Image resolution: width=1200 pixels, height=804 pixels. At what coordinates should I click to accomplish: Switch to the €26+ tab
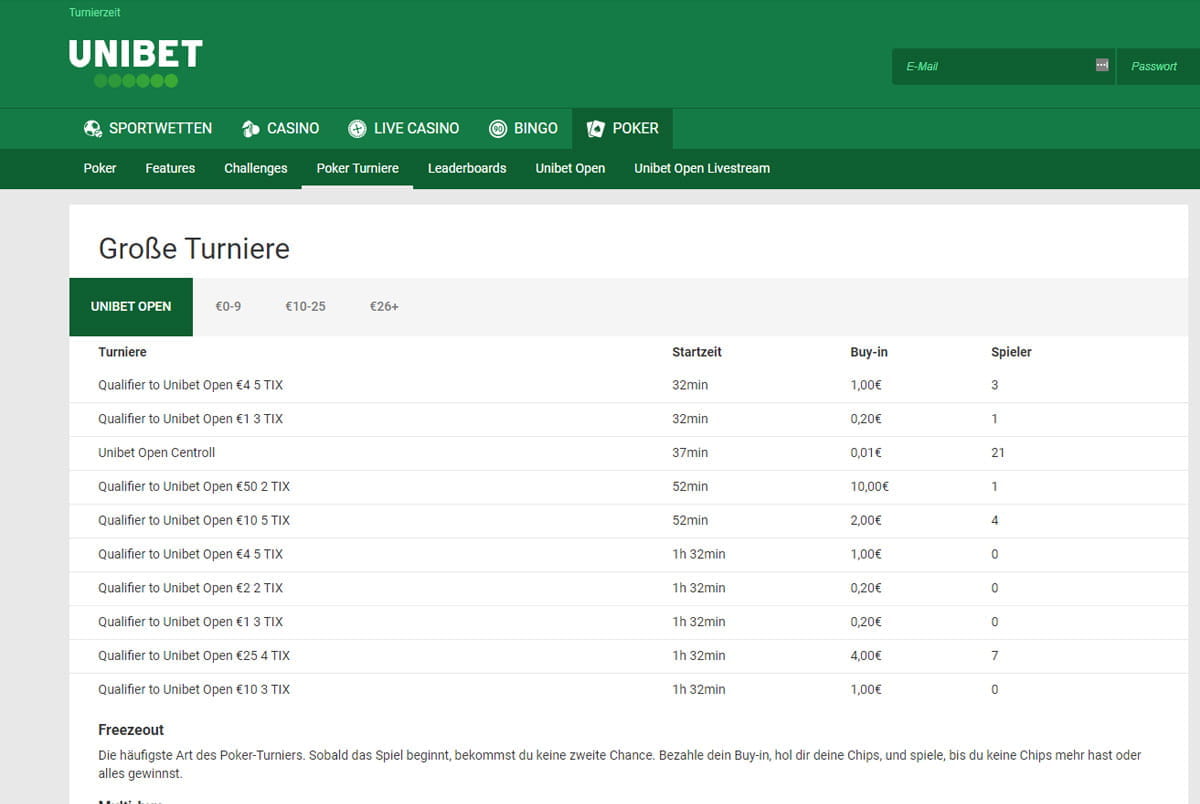(384, 307)
